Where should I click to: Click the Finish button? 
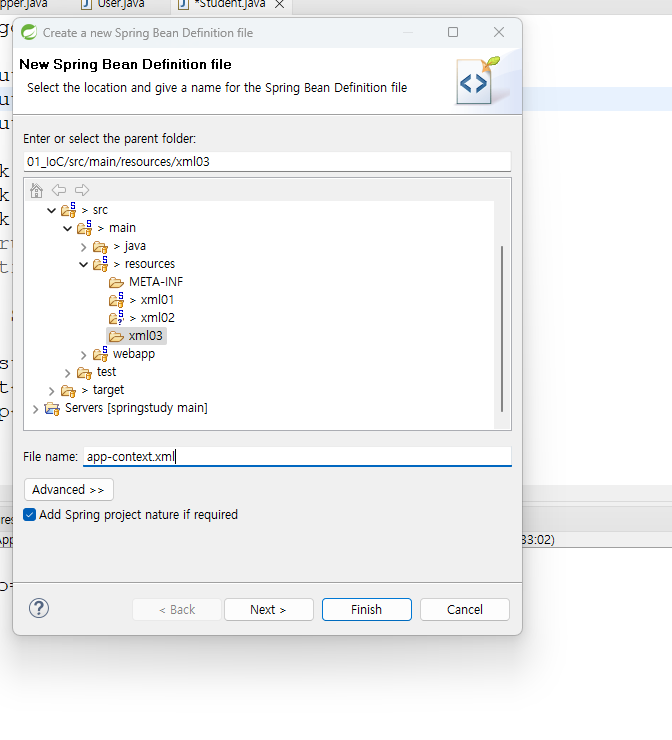pyautogui.click(x=367, y=609)
